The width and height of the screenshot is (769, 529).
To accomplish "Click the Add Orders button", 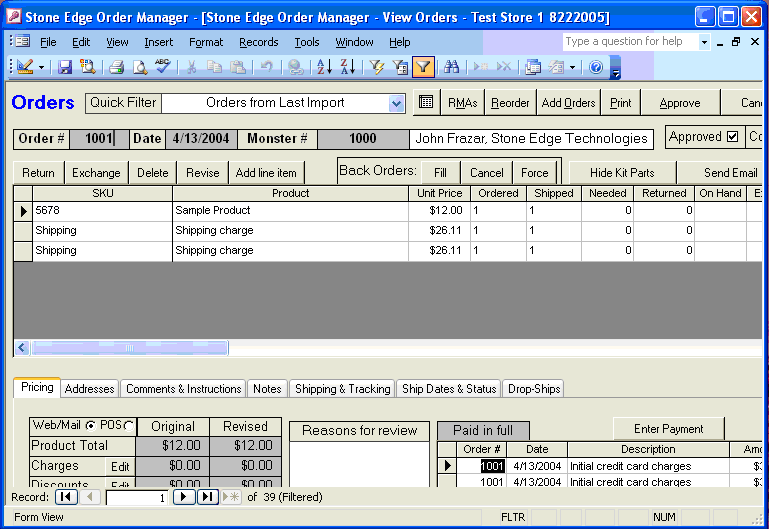I will (x=568, y=102).
